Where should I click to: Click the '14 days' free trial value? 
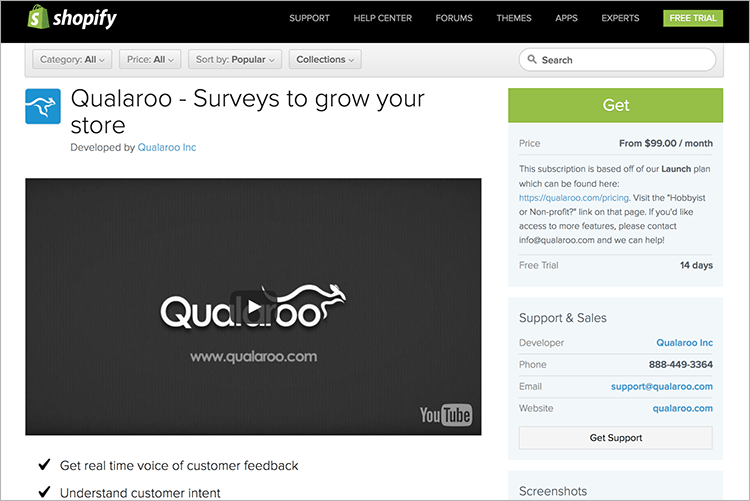click(x=696, y=265)
